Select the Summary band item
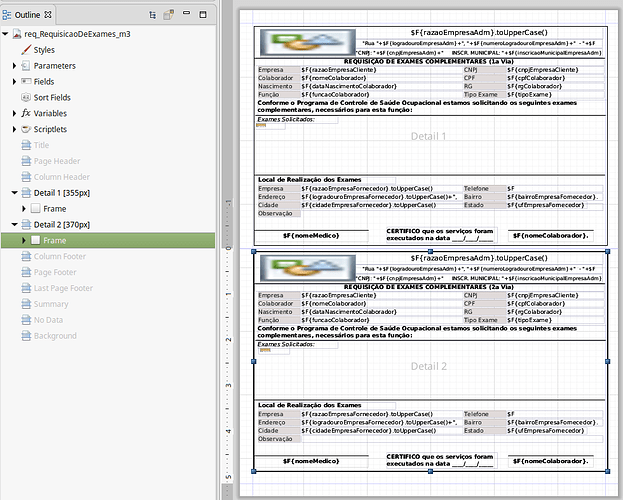 point(51,304)
